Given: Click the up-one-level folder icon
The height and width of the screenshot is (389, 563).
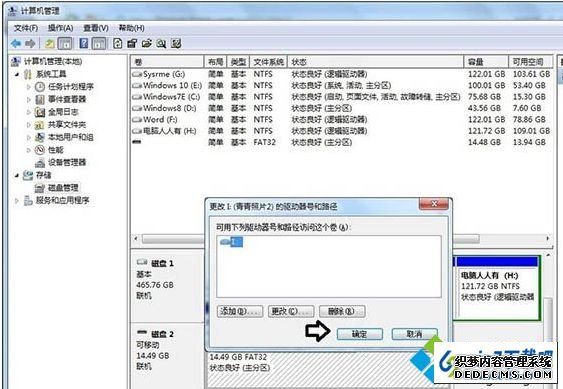Looking at the screenshot, I should pos(50,44).
